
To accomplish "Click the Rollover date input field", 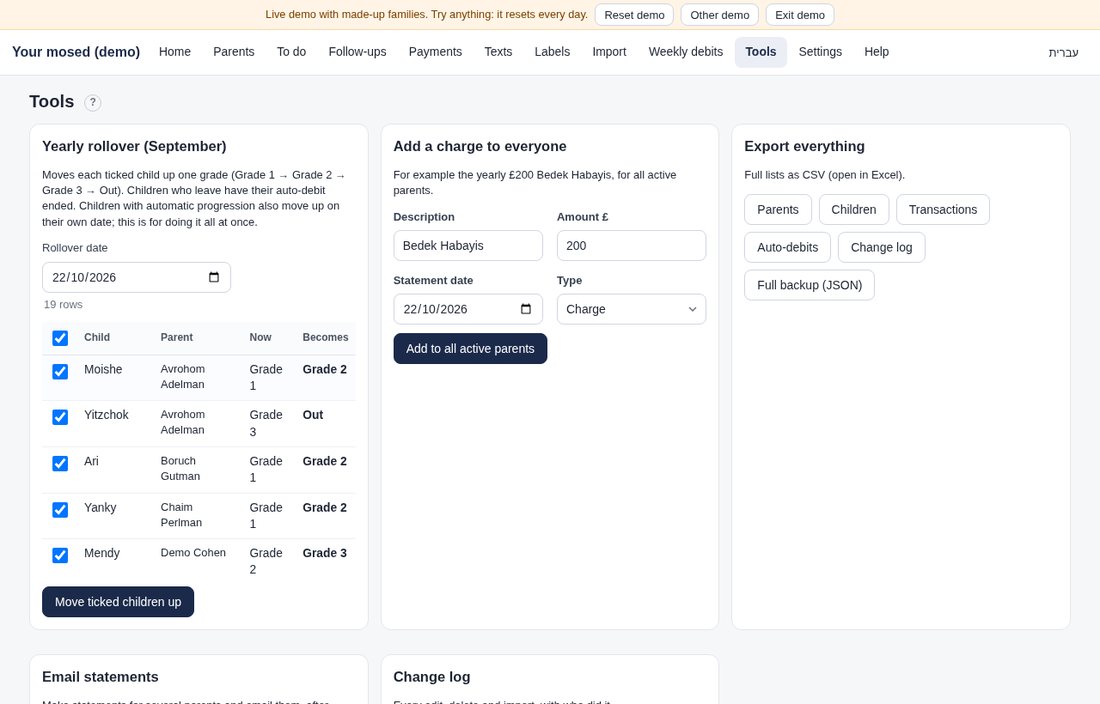I will [x=136, y=277].
